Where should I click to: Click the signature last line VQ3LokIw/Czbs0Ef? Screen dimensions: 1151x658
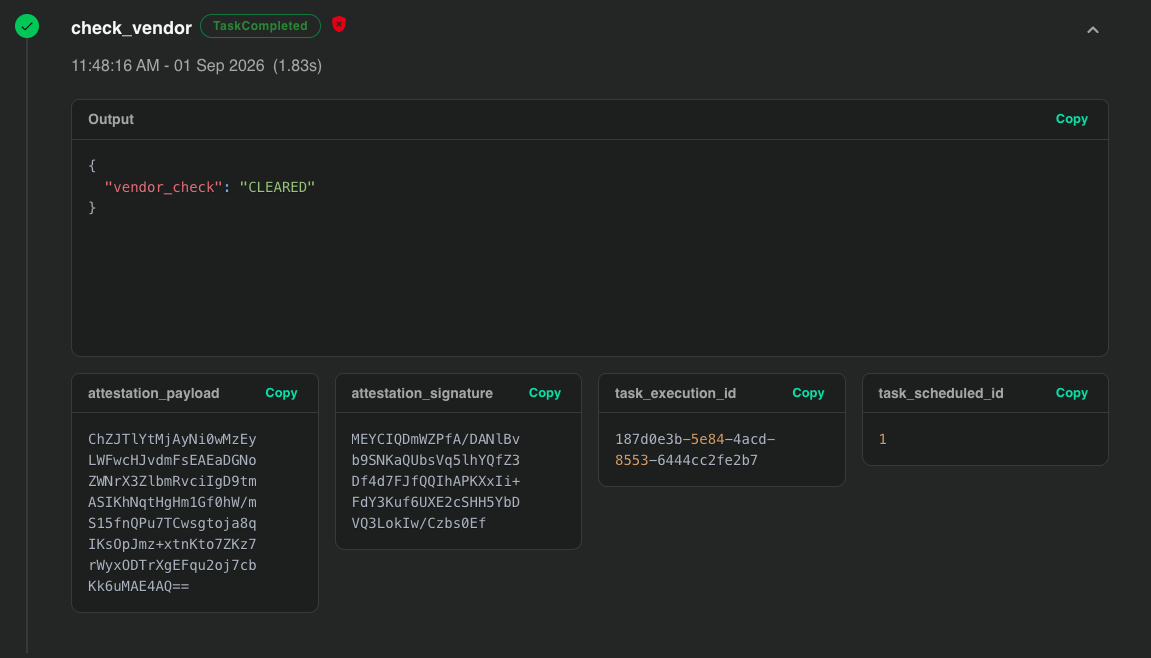tap(418, 523)
